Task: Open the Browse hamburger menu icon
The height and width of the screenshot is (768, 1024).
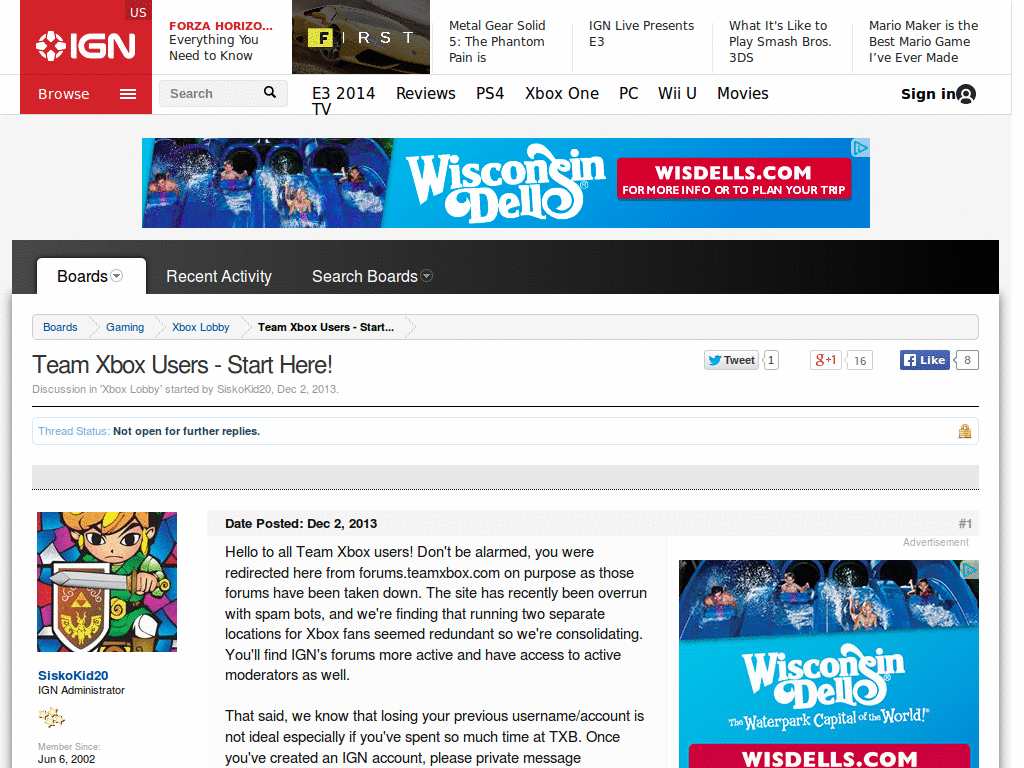Action: [x=128, y=94]
